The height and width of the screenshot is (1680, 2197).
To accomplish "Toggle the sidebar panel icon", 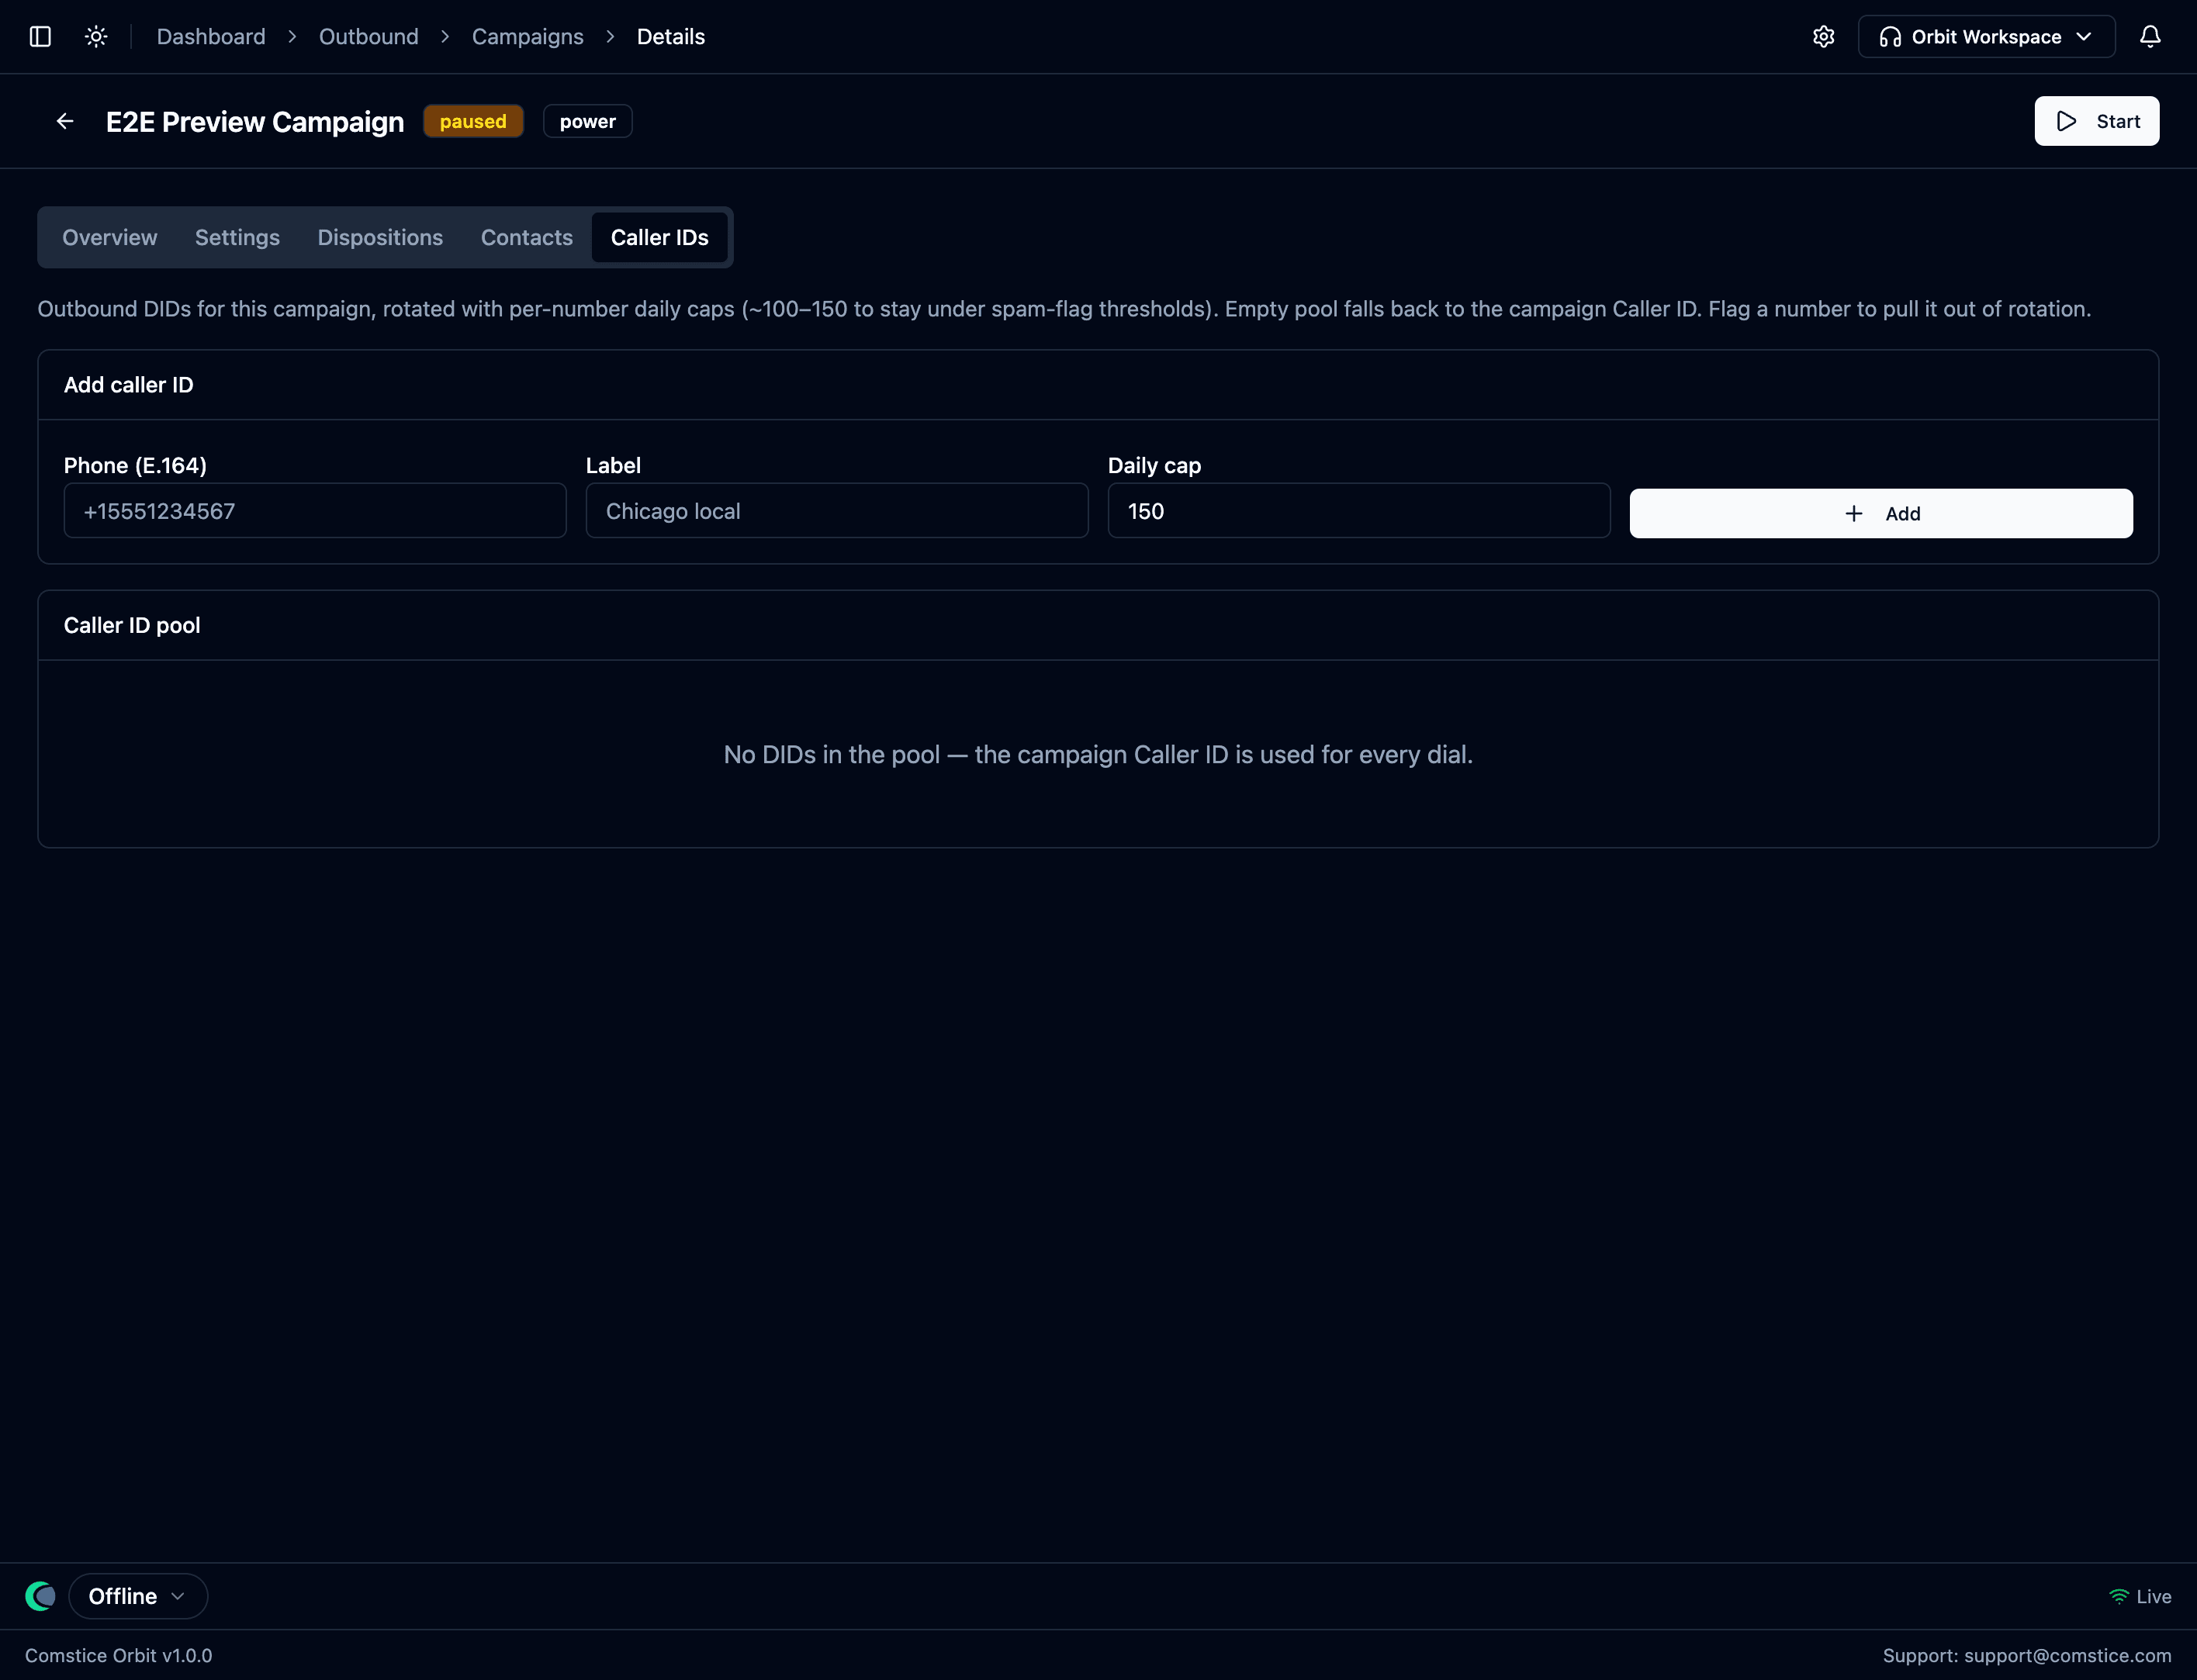I will click(x=40, y=37).
